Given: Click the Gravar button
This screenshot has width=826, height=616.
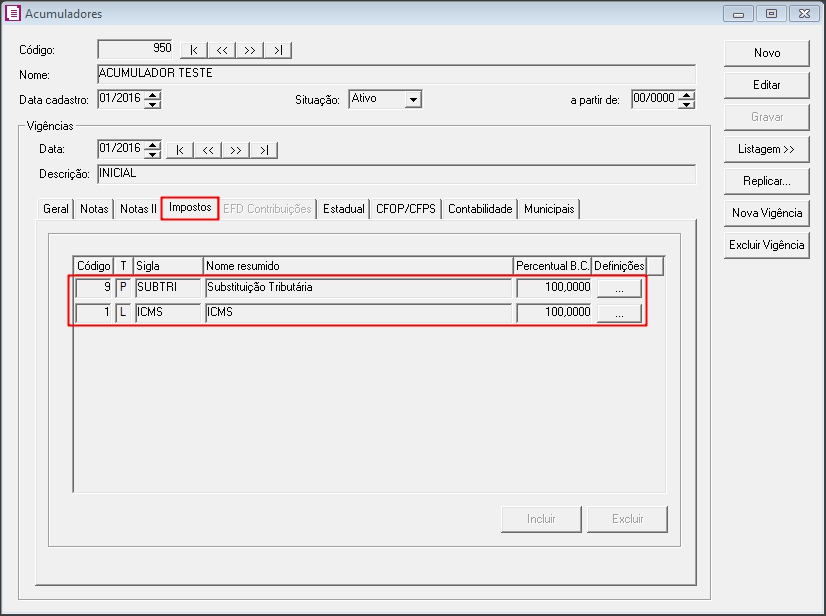Looking at the screenshot, I should point(766,118).
